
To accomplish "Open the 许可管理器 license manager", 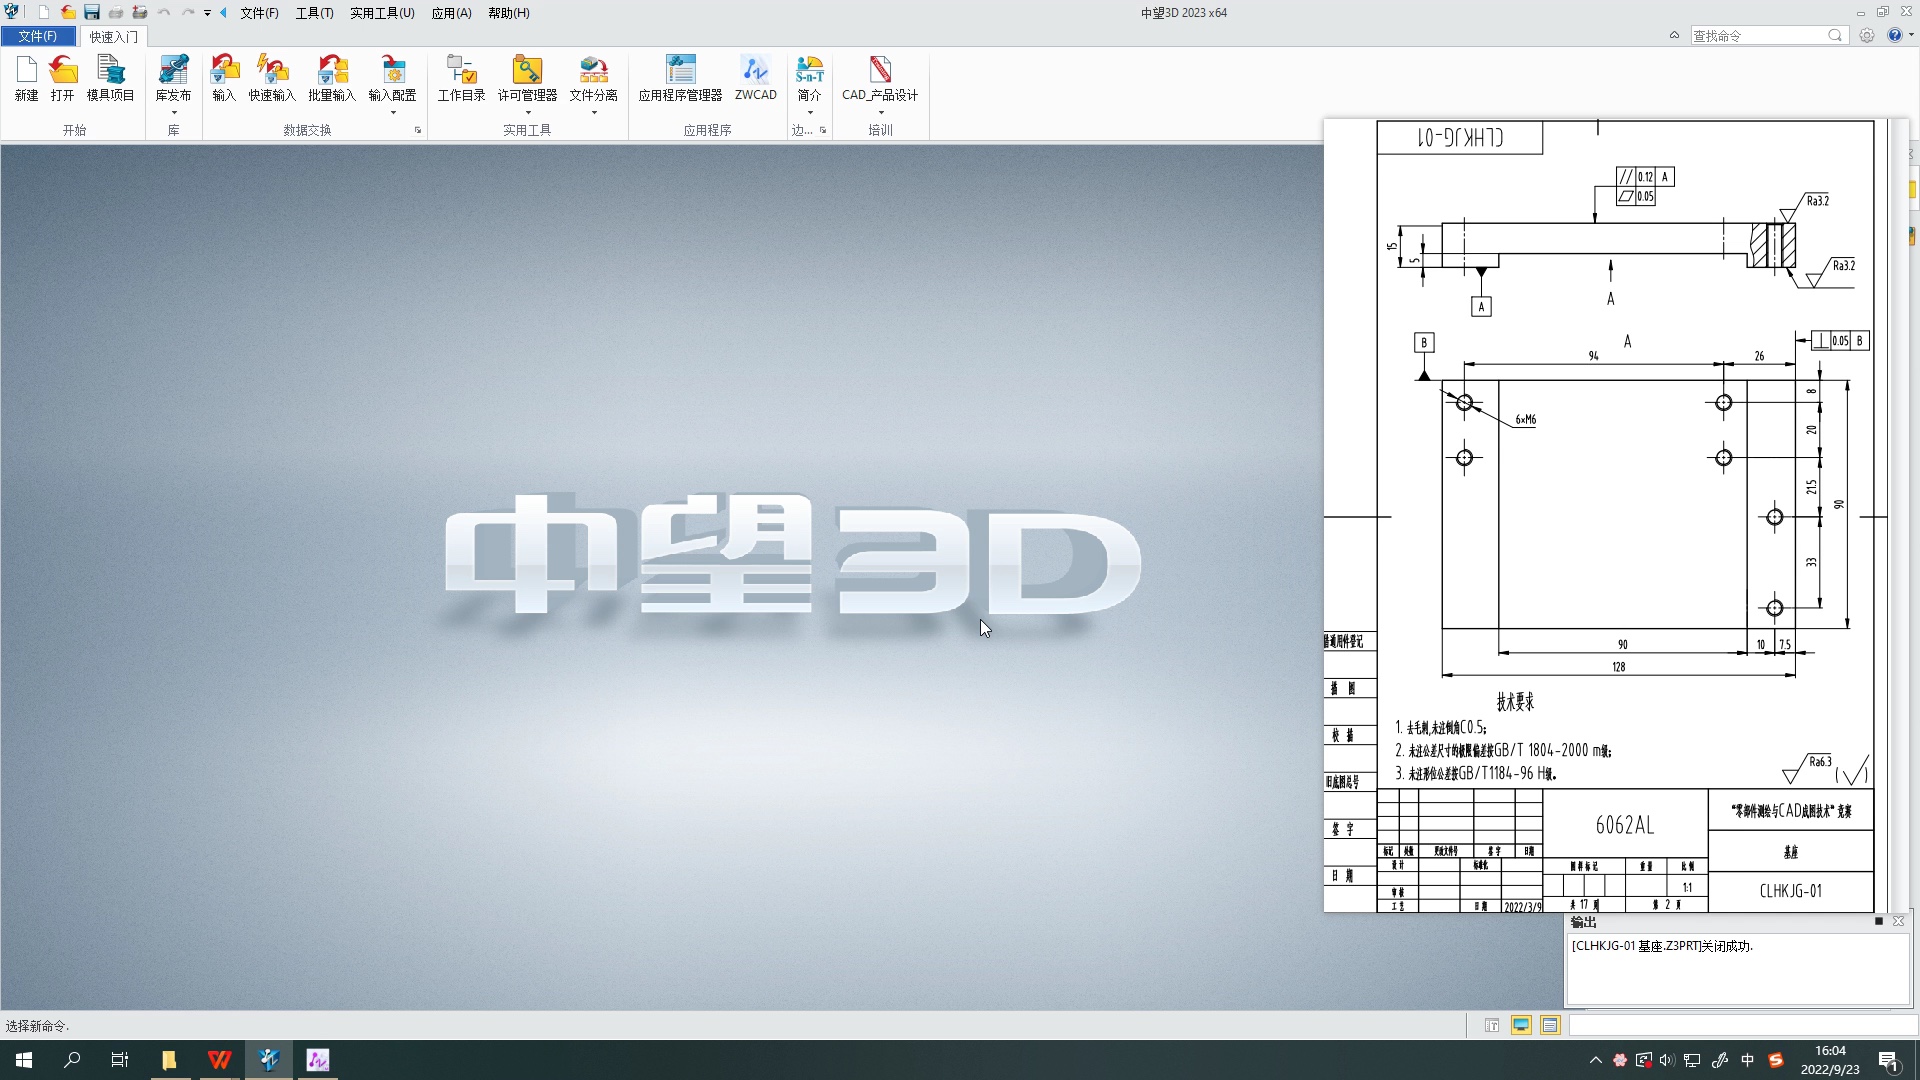I will click(x=527, y=79).
